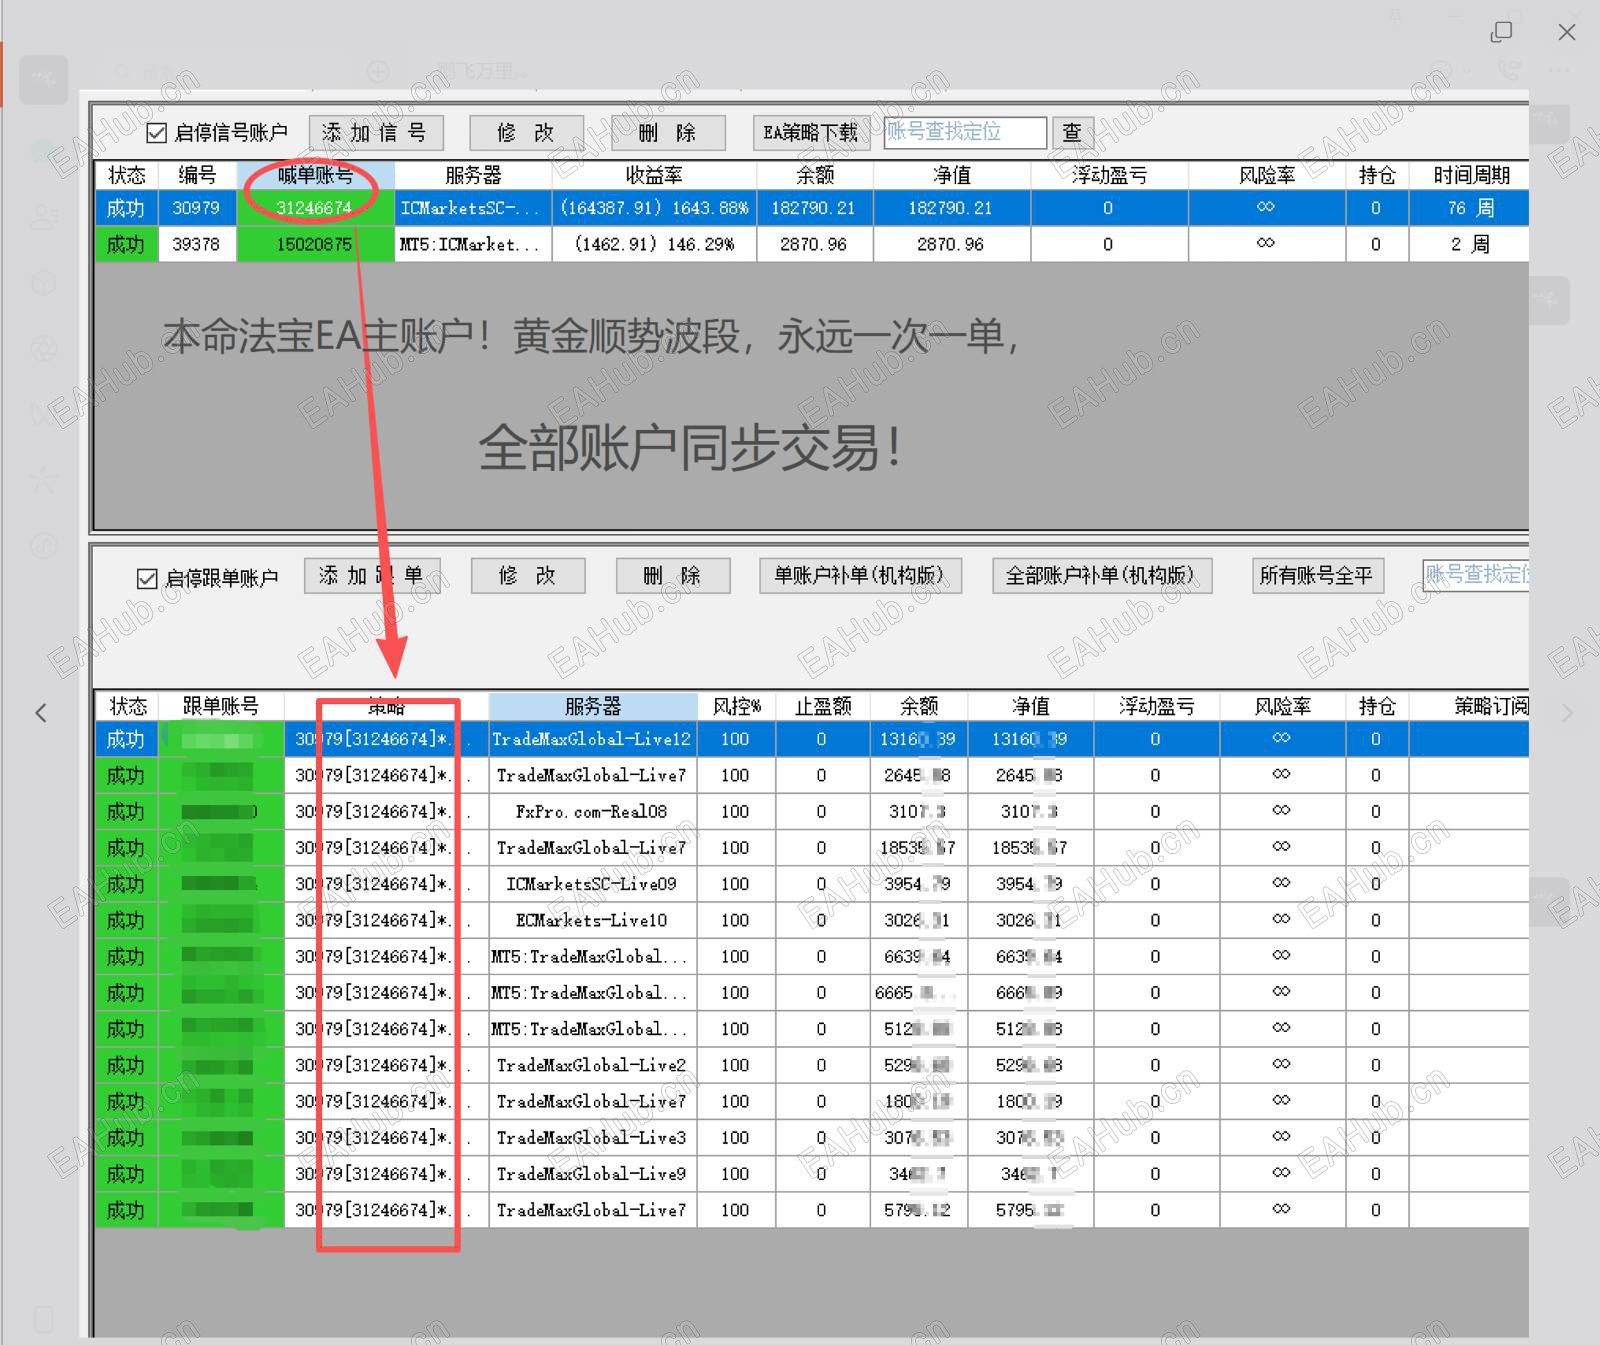The width and height of the screenshot is (1600, 1345).
Task: Toggle the 启停信号账户 checkbox
Action: pyautogui.click(x=157, y=133)
